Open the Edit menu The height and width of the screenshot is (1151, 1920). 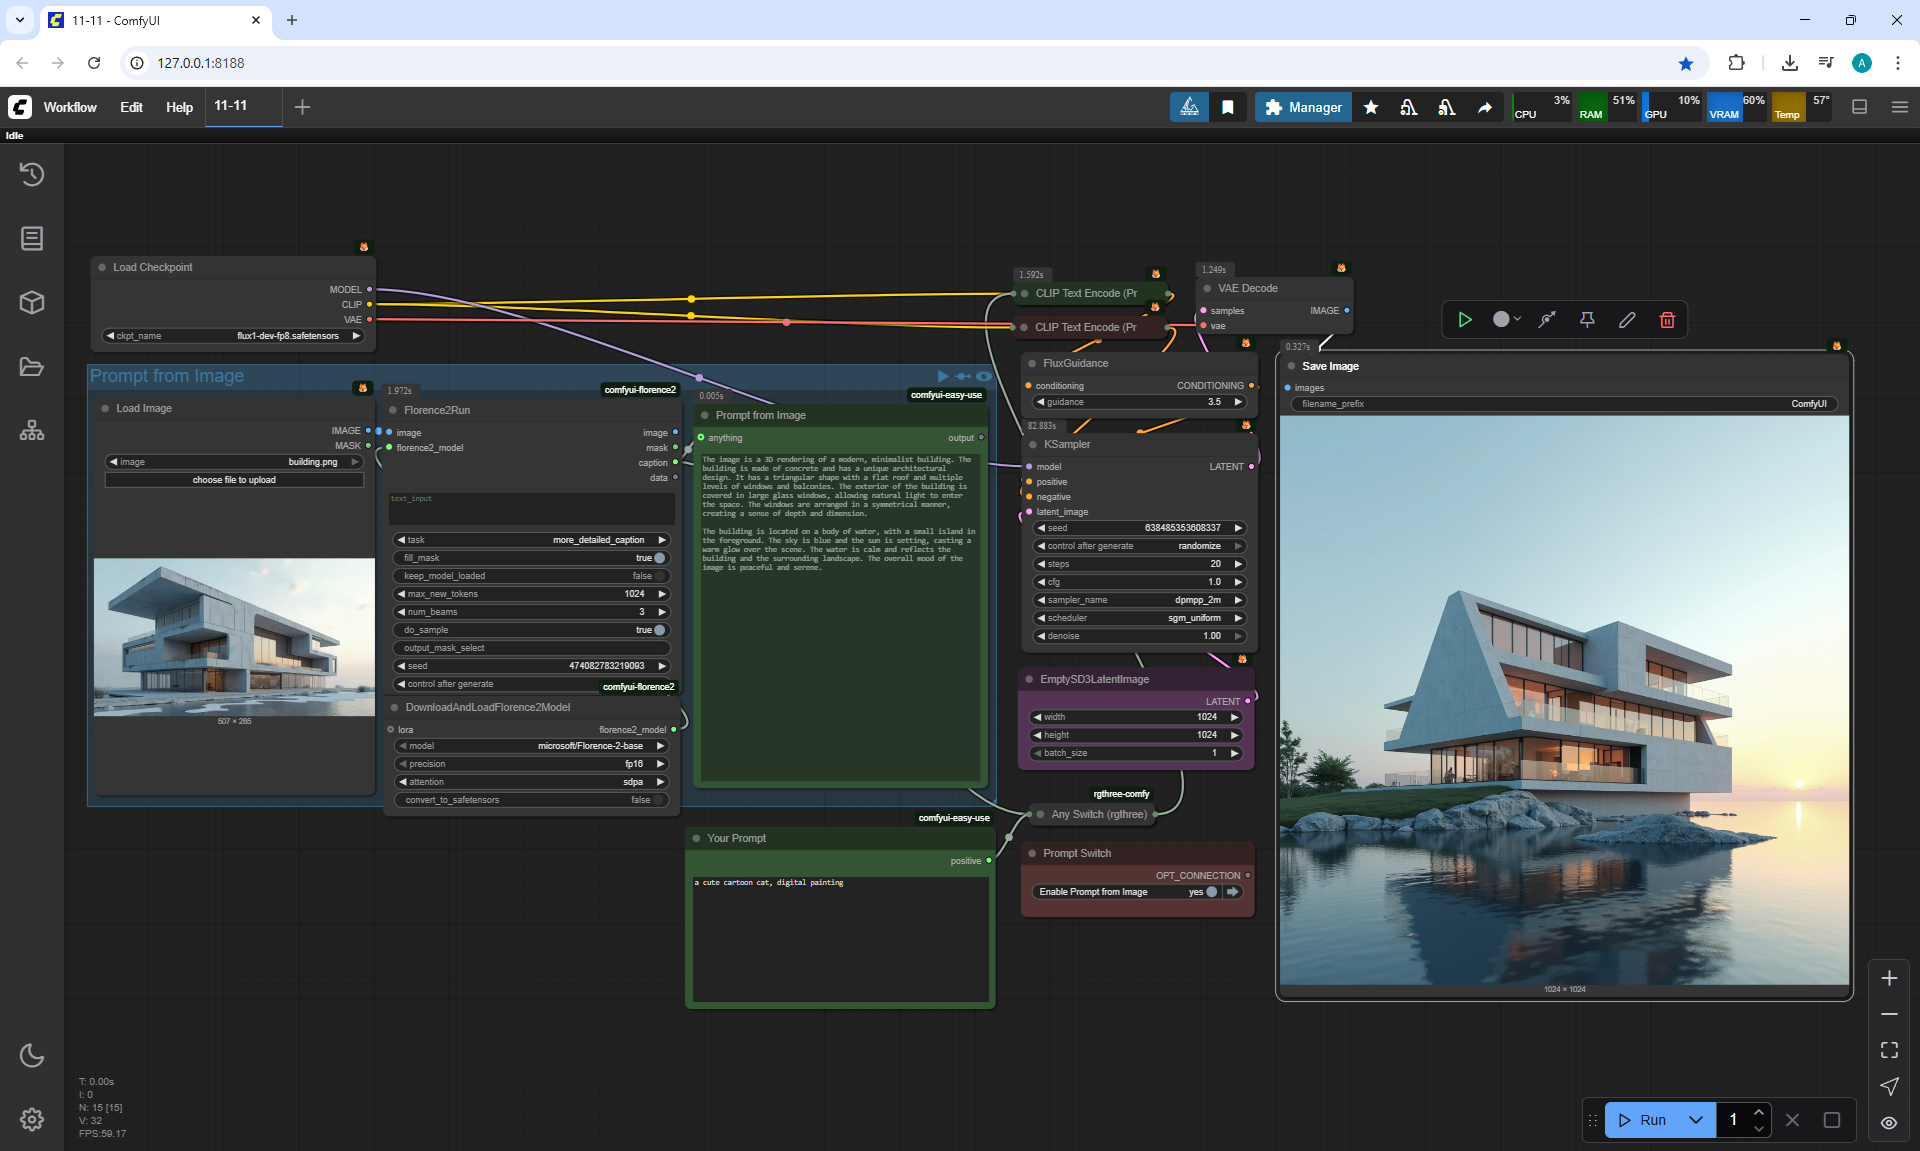point(131,107)
